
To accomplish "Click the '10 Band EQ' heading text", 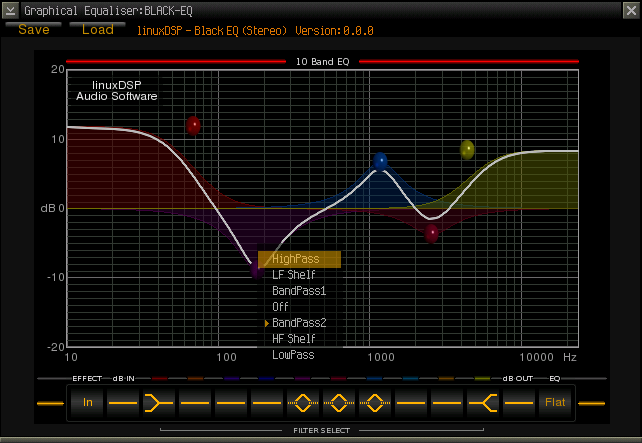I will 323,62.
